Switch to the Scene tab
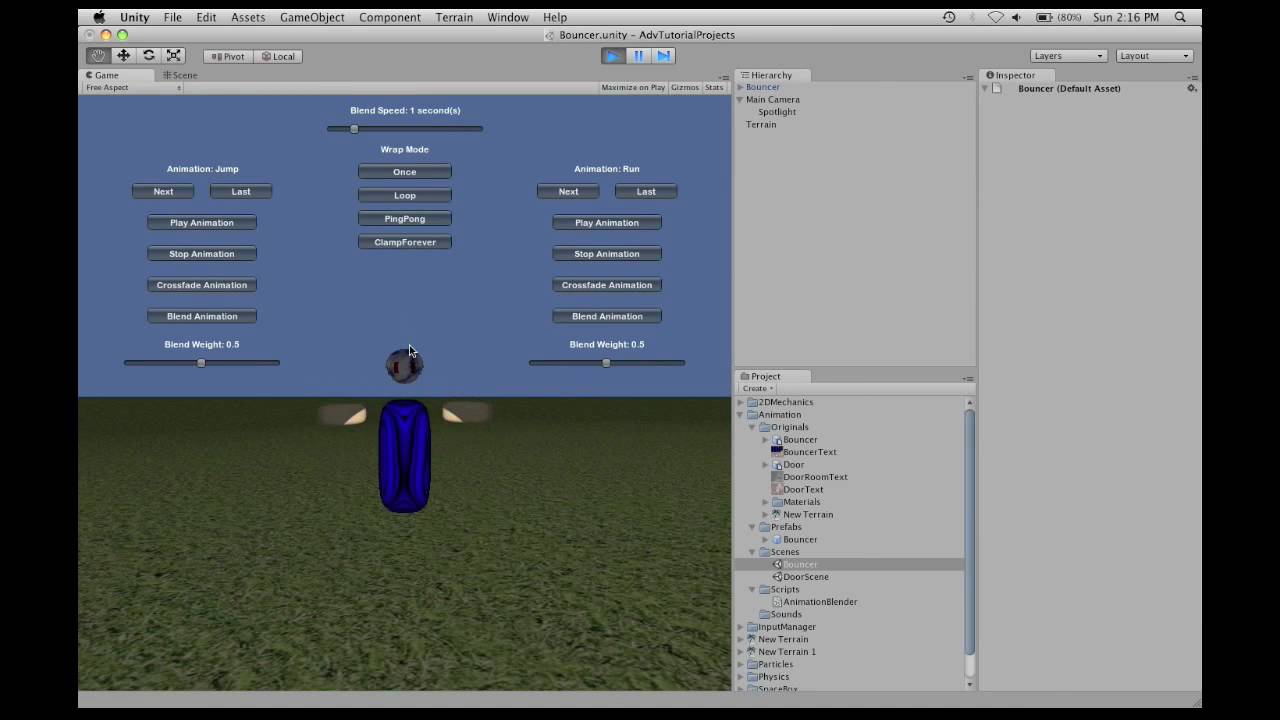Screen dimensions: 1280x720 click(180, 75)
